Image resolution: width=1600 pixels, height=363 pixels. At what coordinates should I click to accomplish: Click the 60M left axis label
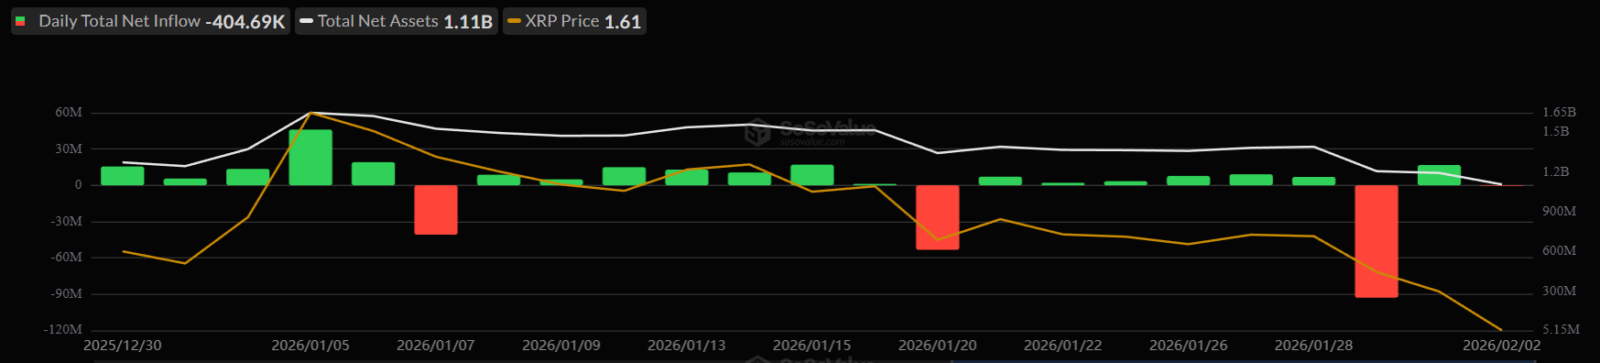(69, 113)
